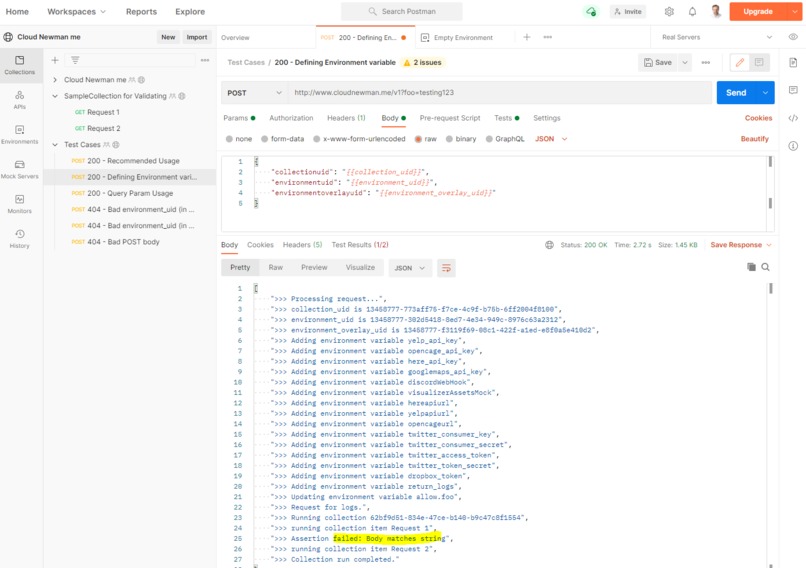Click the New button

pos(168,37)
